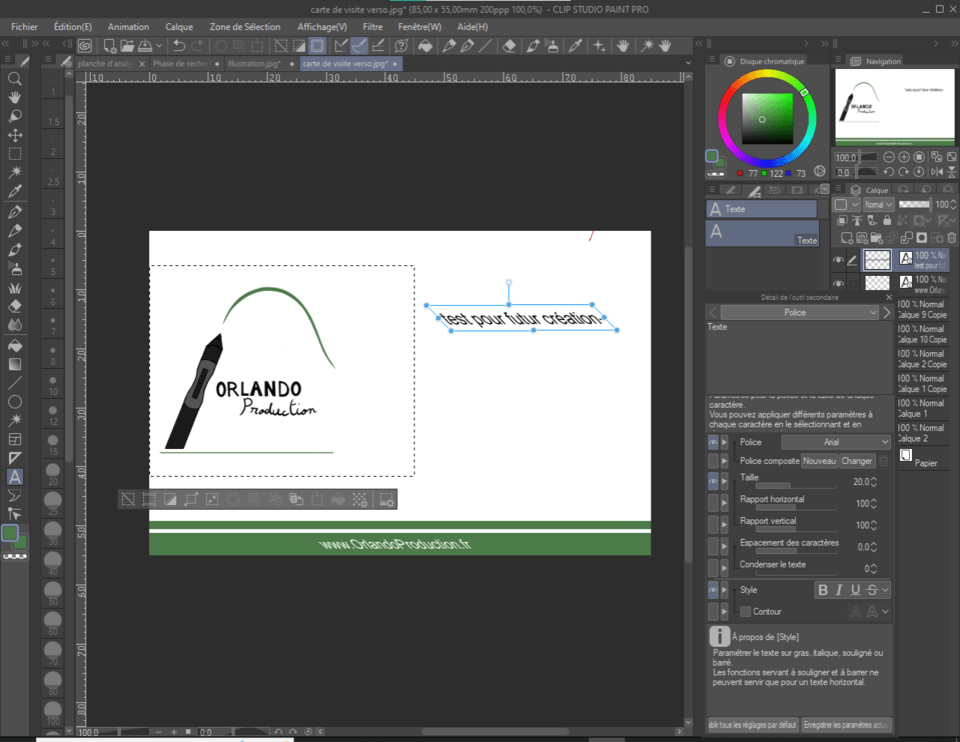The width and height of the screenshot is (960, 742).
Task: Select the rectangular Selection marquee tool
Action: pos(15,154)
